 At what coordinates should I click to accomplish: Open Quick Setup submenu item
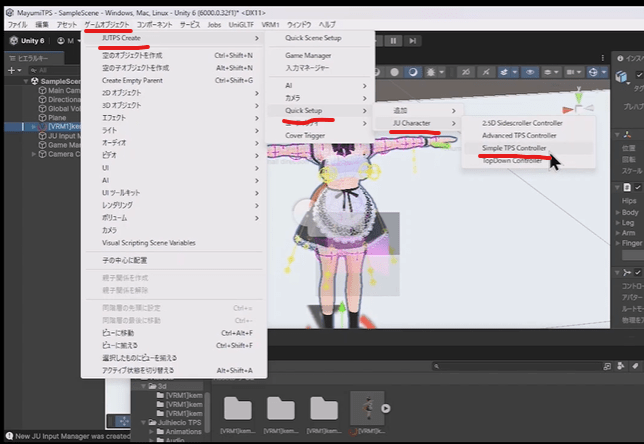click(x=318, y=110)
